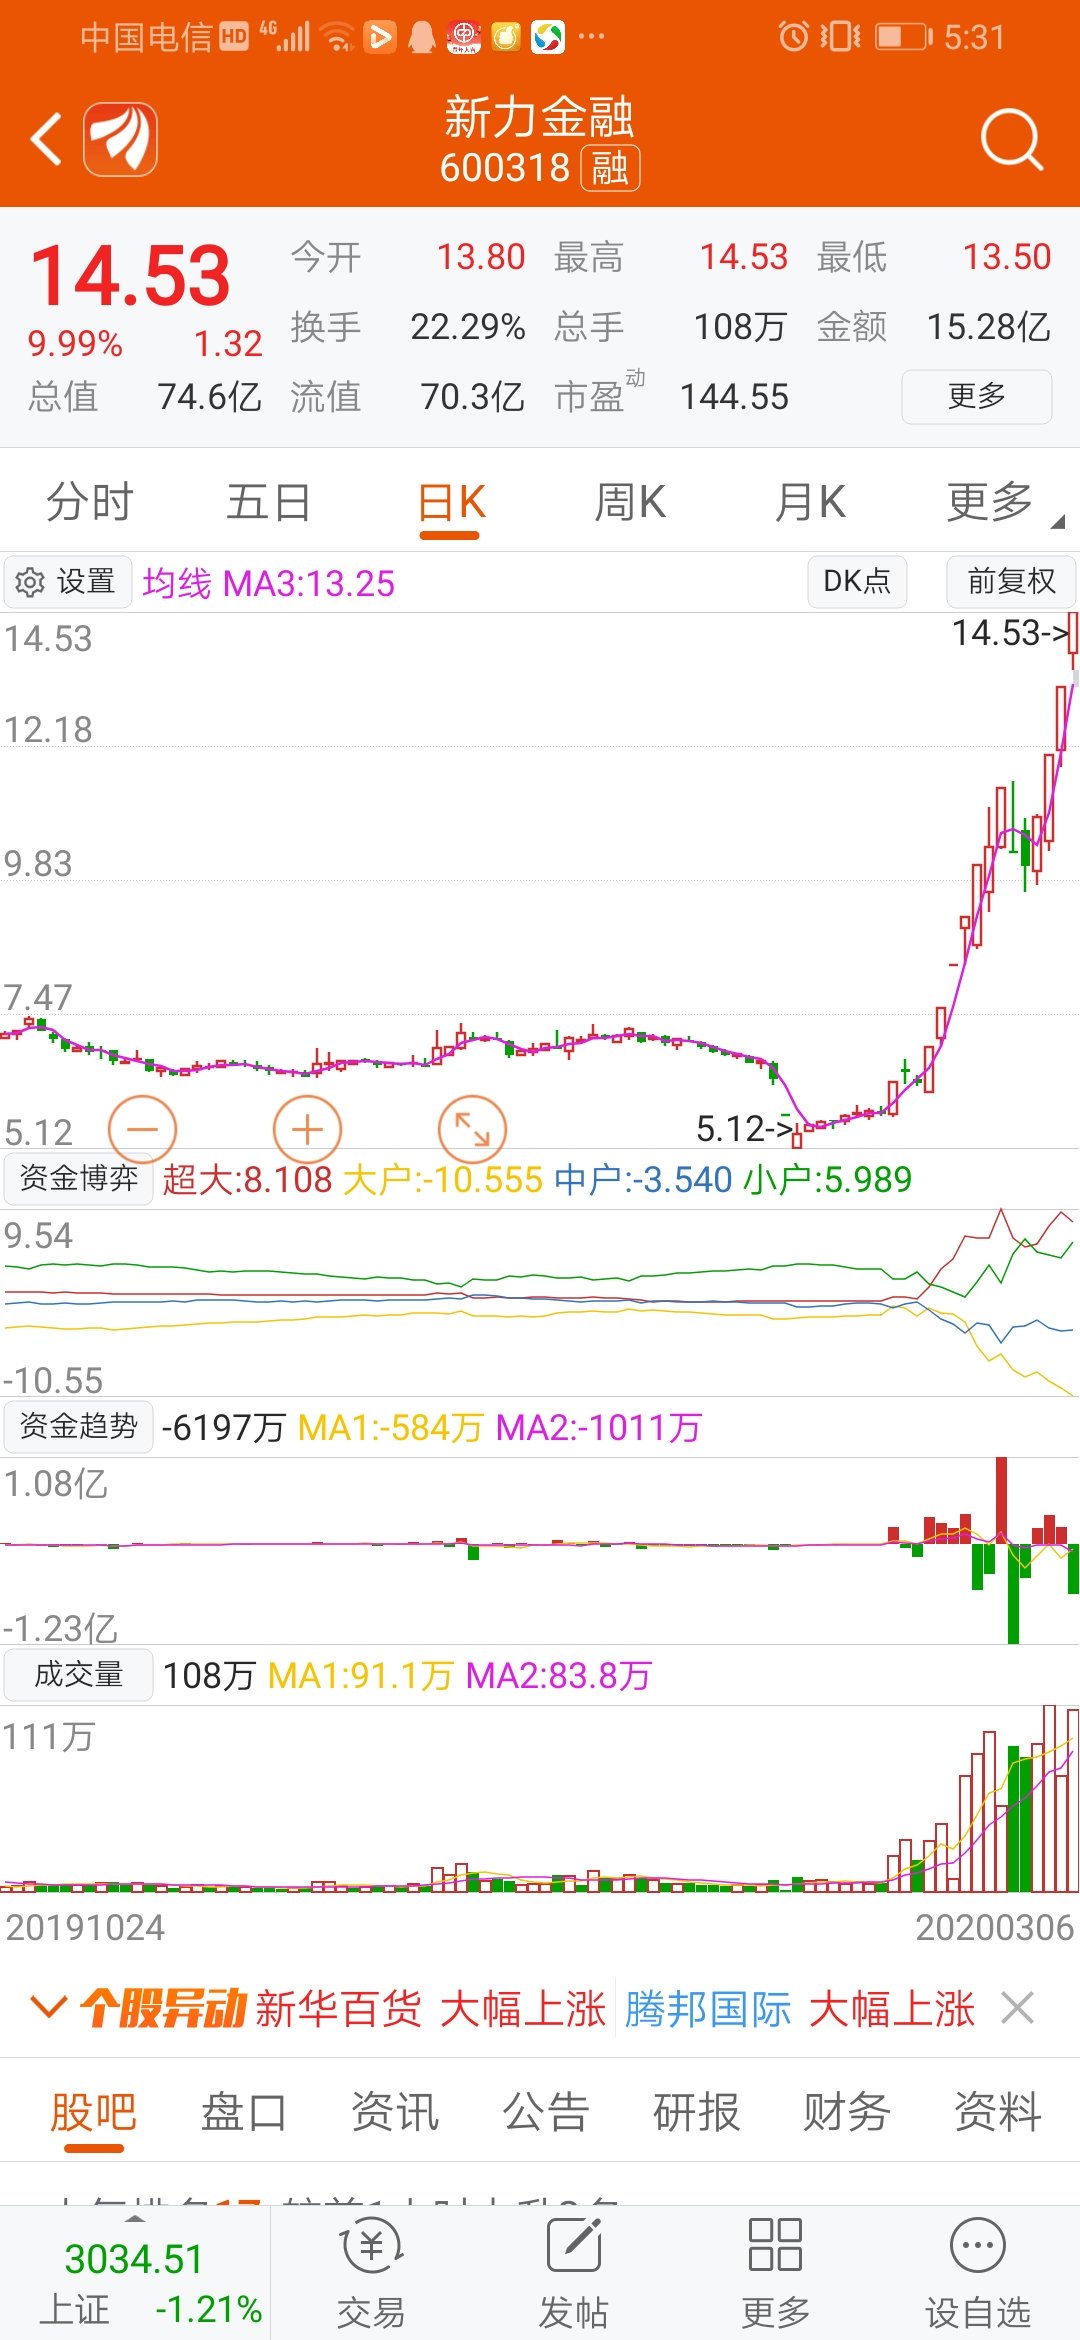Screen dimensions: 1080x2340
Task: Tap the alarm icon in status bar
Action: pyautogui.click(x=793, y=37)
